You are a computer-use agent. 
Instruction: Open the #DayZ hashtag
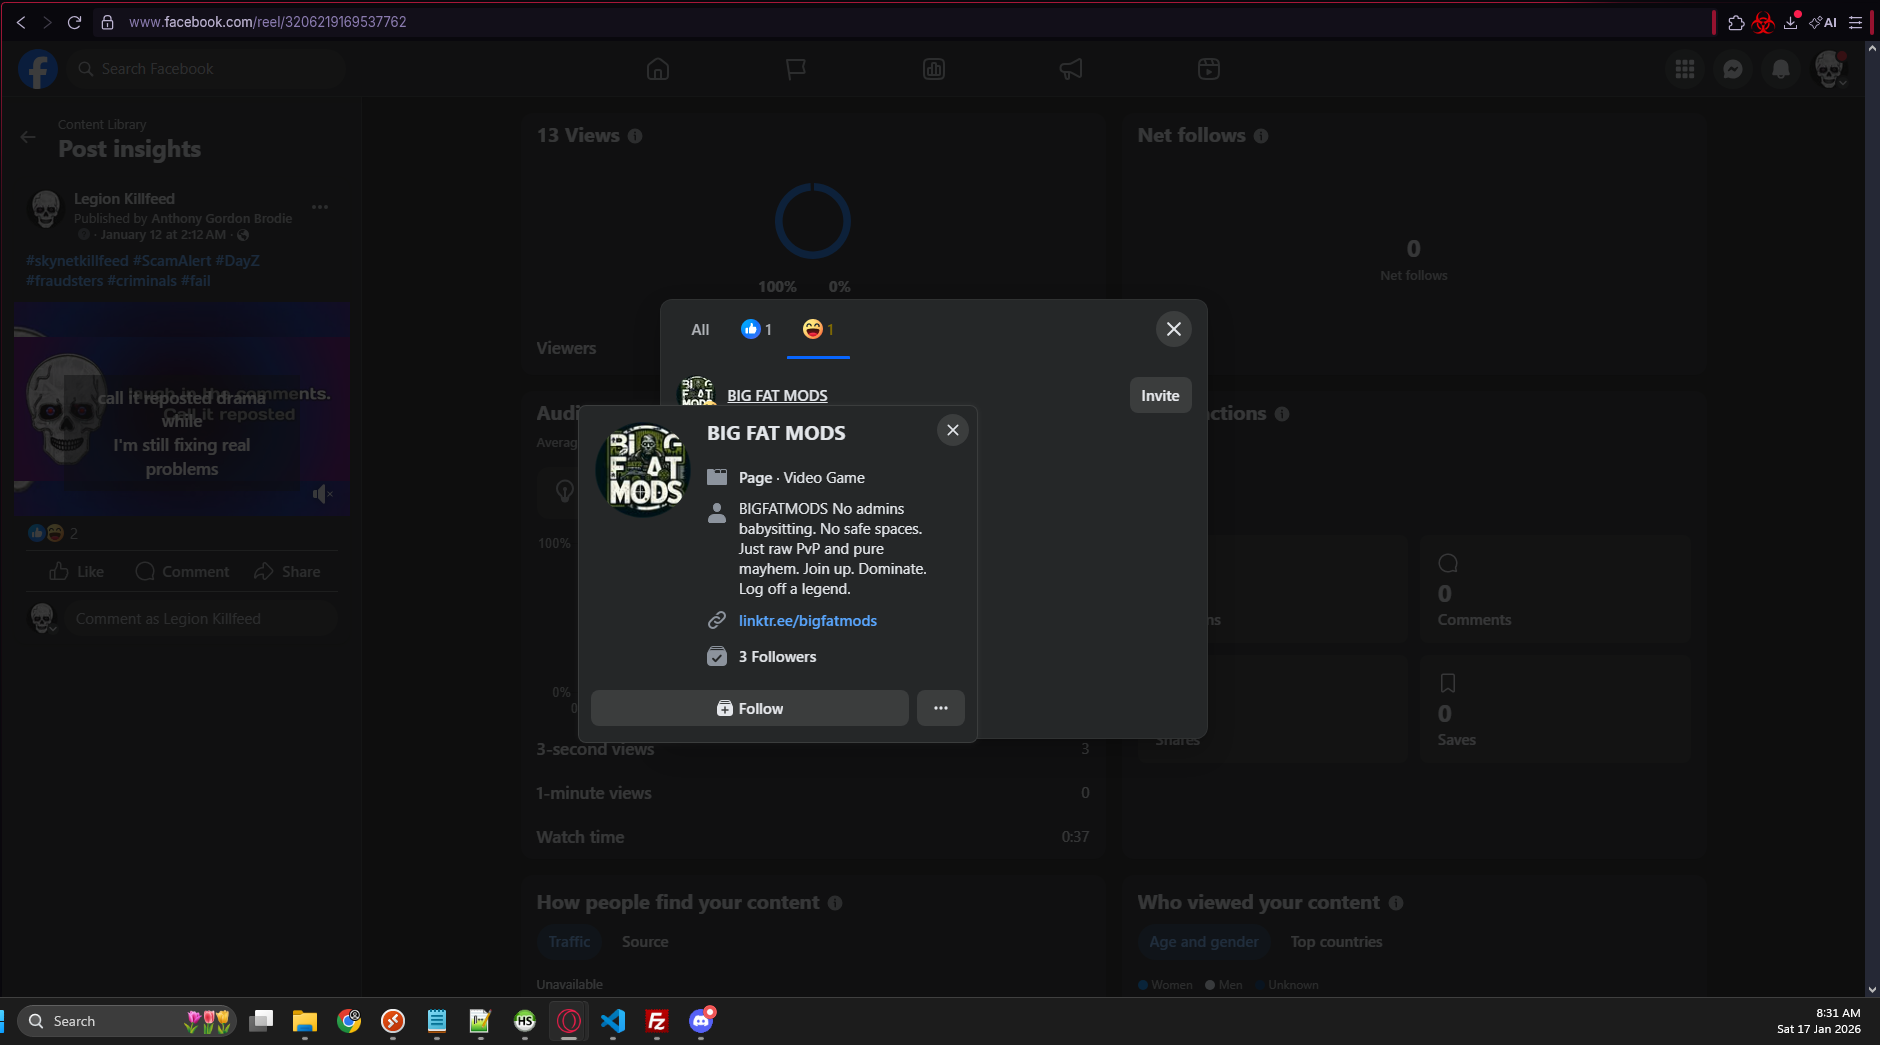point(237,261)
